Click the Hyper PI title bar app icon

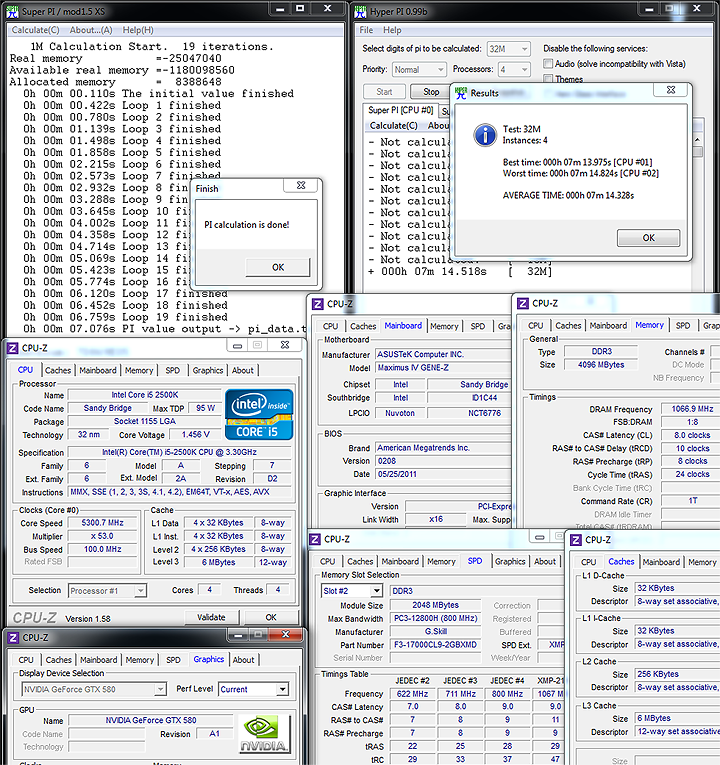click(x=360, y=11)
